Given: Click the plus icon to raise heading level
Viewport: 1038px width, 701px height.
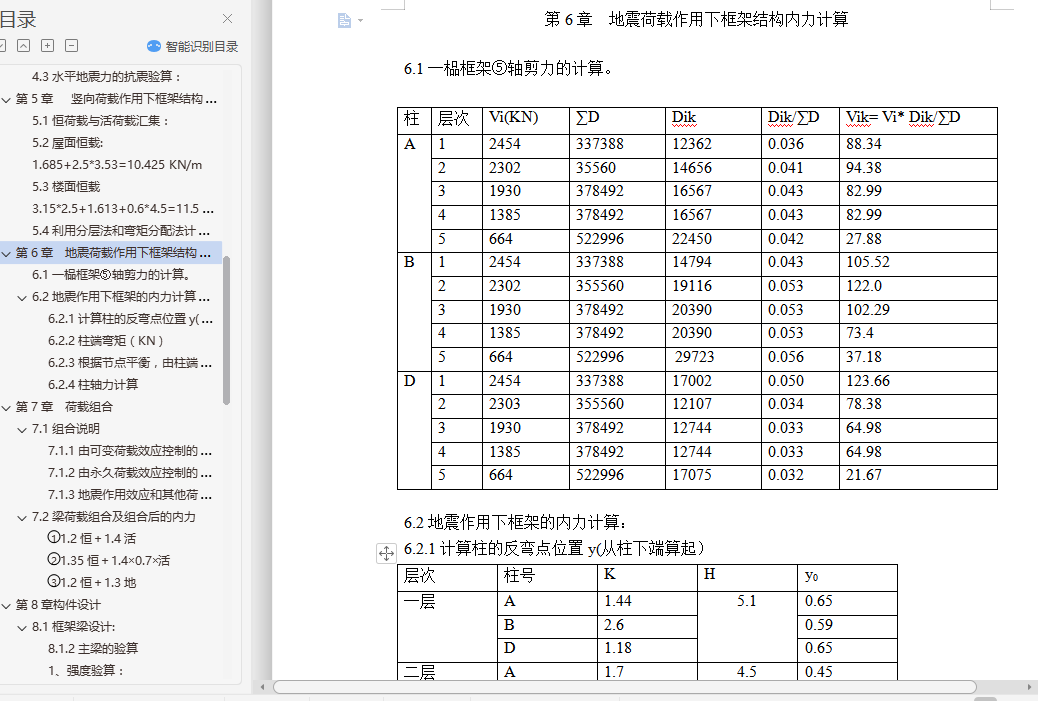Looking at the screenshot, I should (x=48, y=46).
